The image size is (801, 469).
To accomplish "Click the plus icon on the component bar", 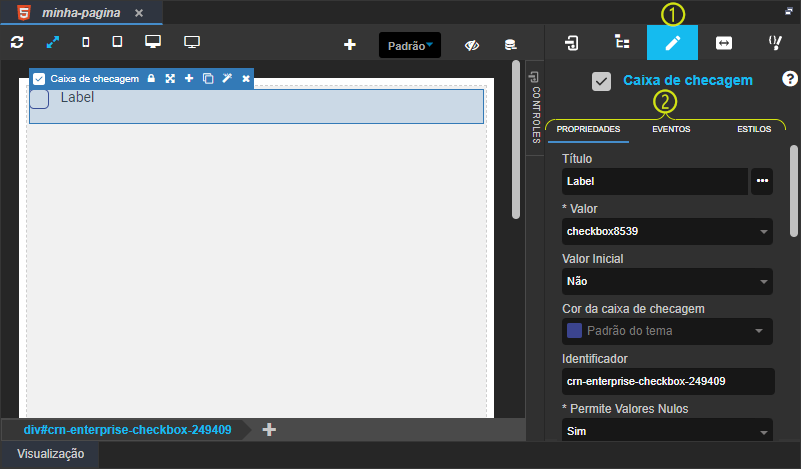I will click(189, 79).
